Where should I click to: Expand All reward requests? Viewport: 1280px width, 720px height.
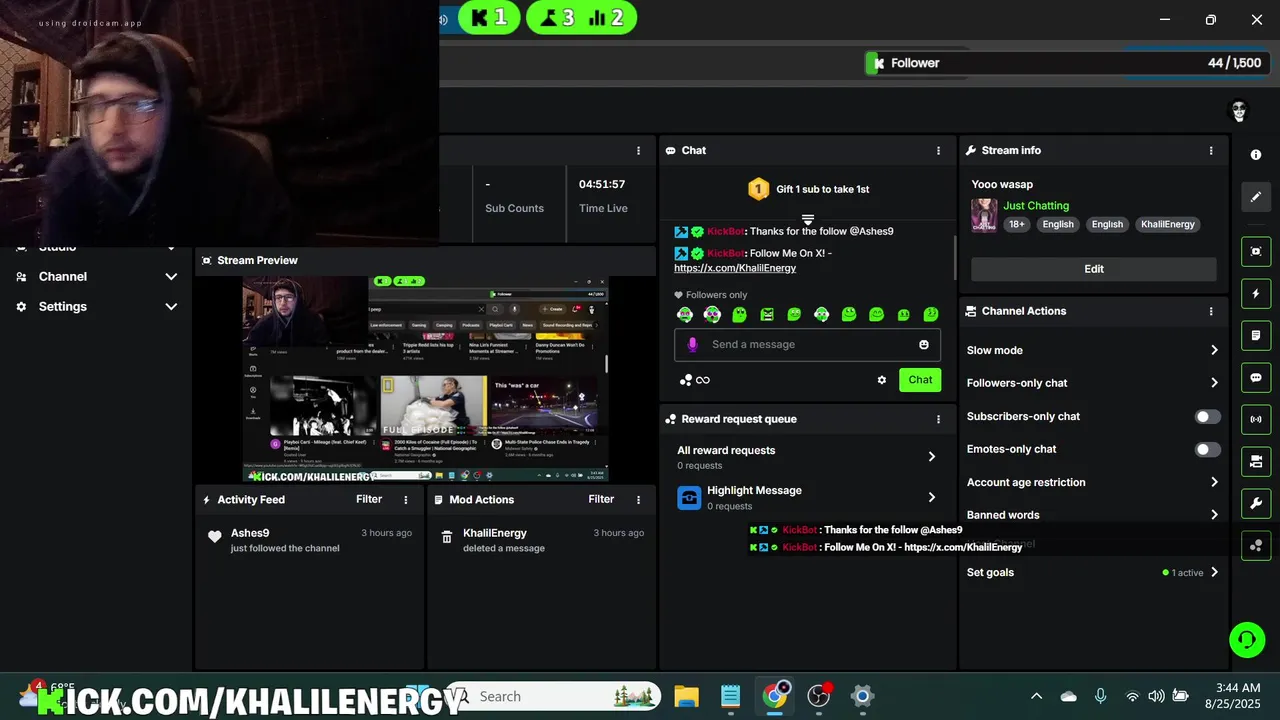click(x=807, y=457)
